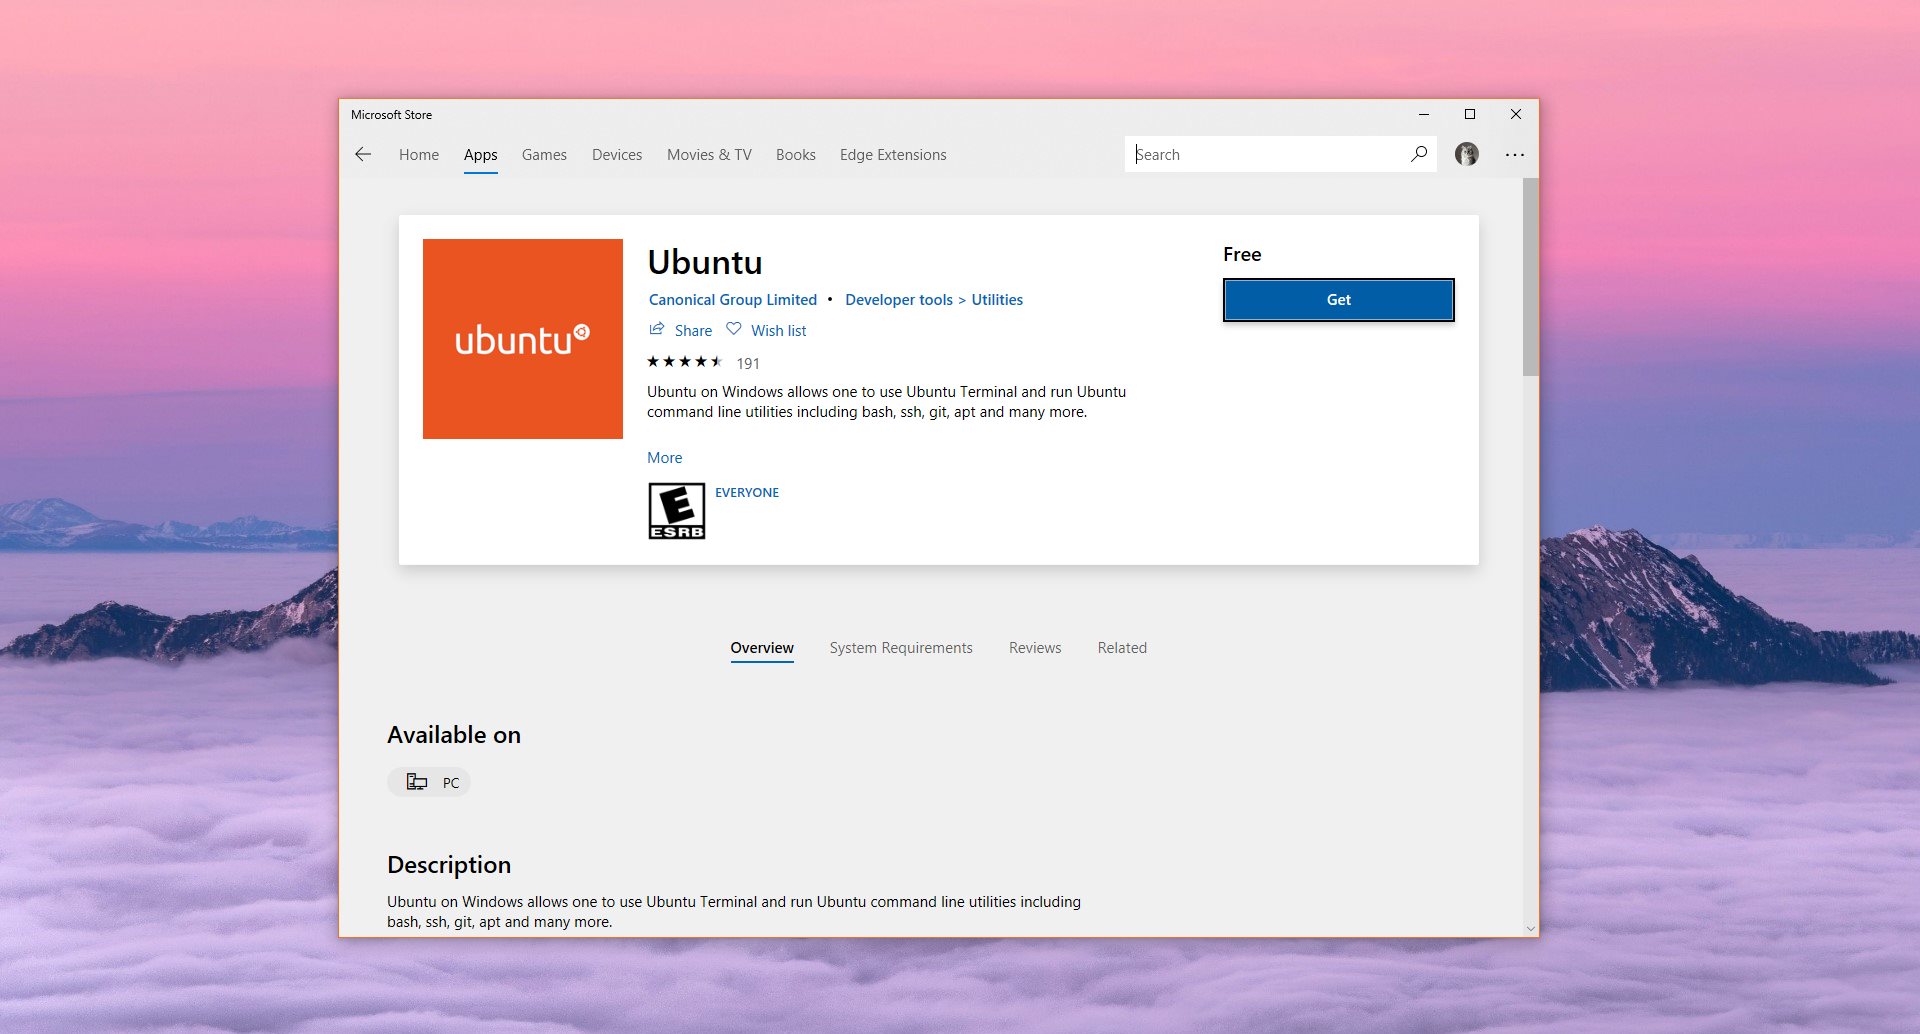Screen dimensions: 1920x1034
Task: Click the 191 ratings count
Action: pyautogui.click(x=748, y=363)
